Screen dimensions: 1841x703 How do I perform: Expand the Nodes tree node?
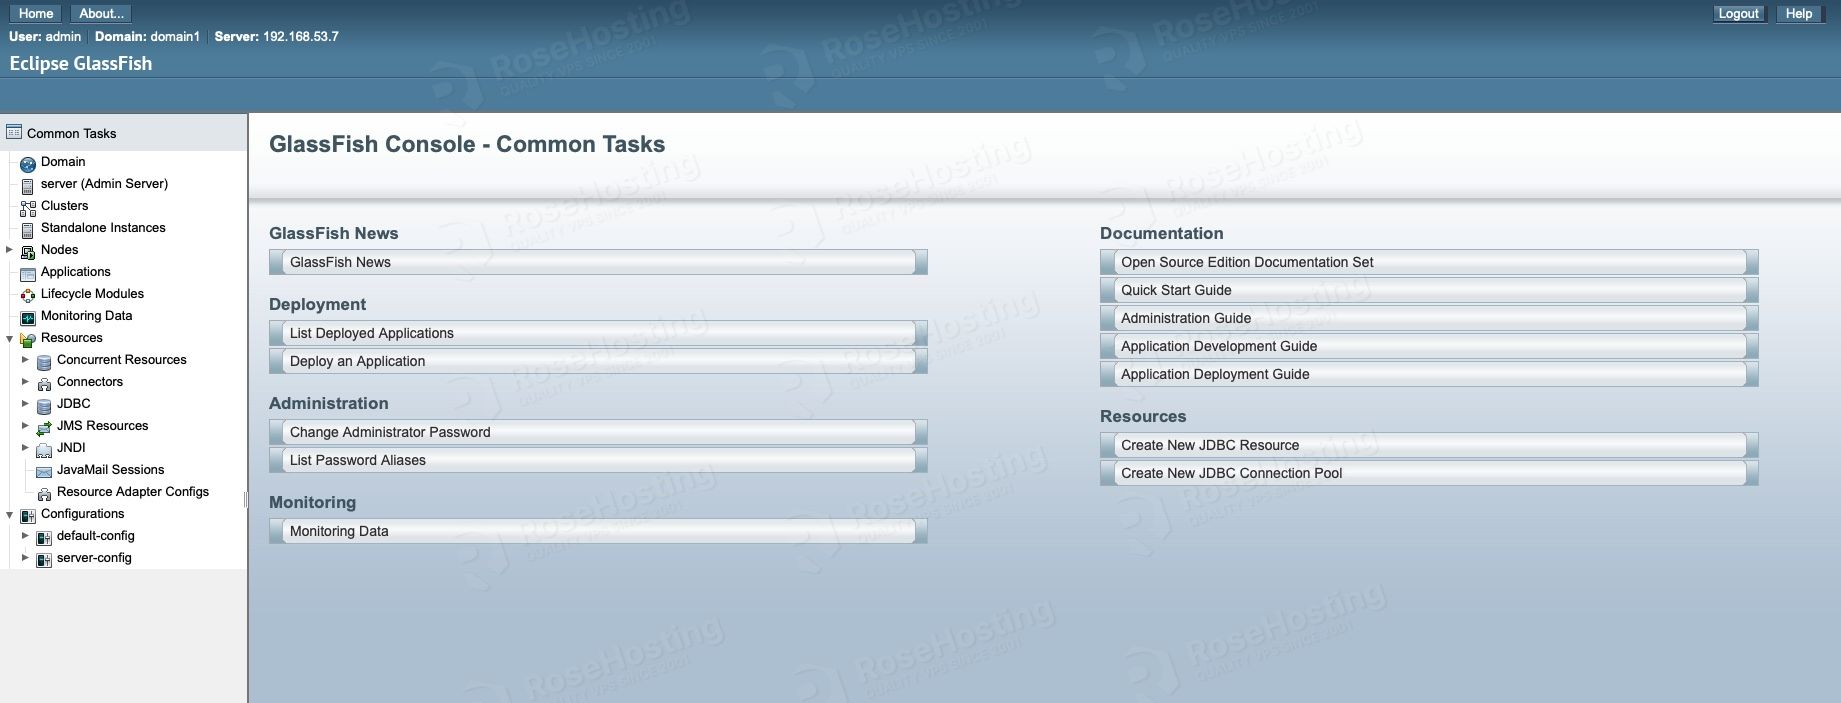[x=9, y=249]
